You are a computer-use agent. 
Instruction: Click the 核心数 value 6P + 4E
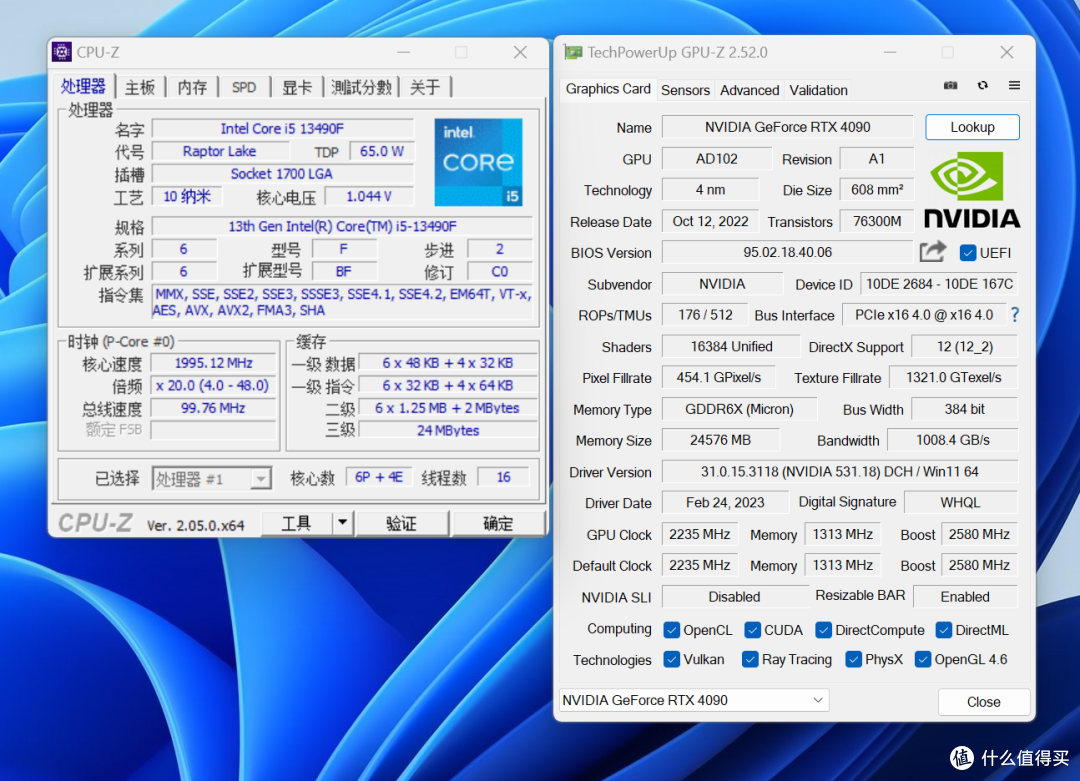click(379, 477)
